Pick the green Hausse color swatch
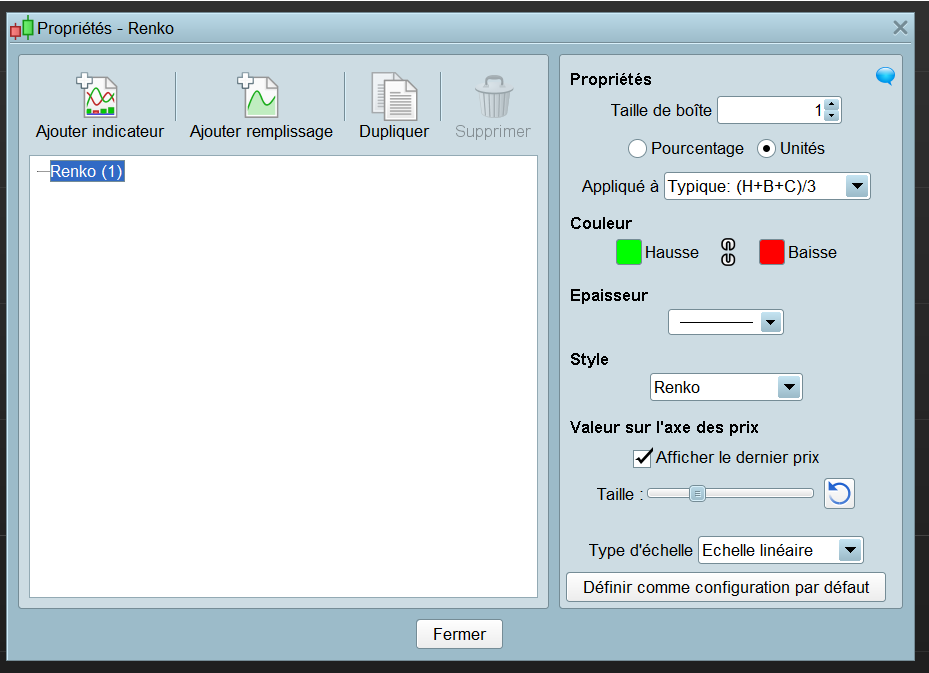Screen dimensions: 929x673 (x=629, y=252)
